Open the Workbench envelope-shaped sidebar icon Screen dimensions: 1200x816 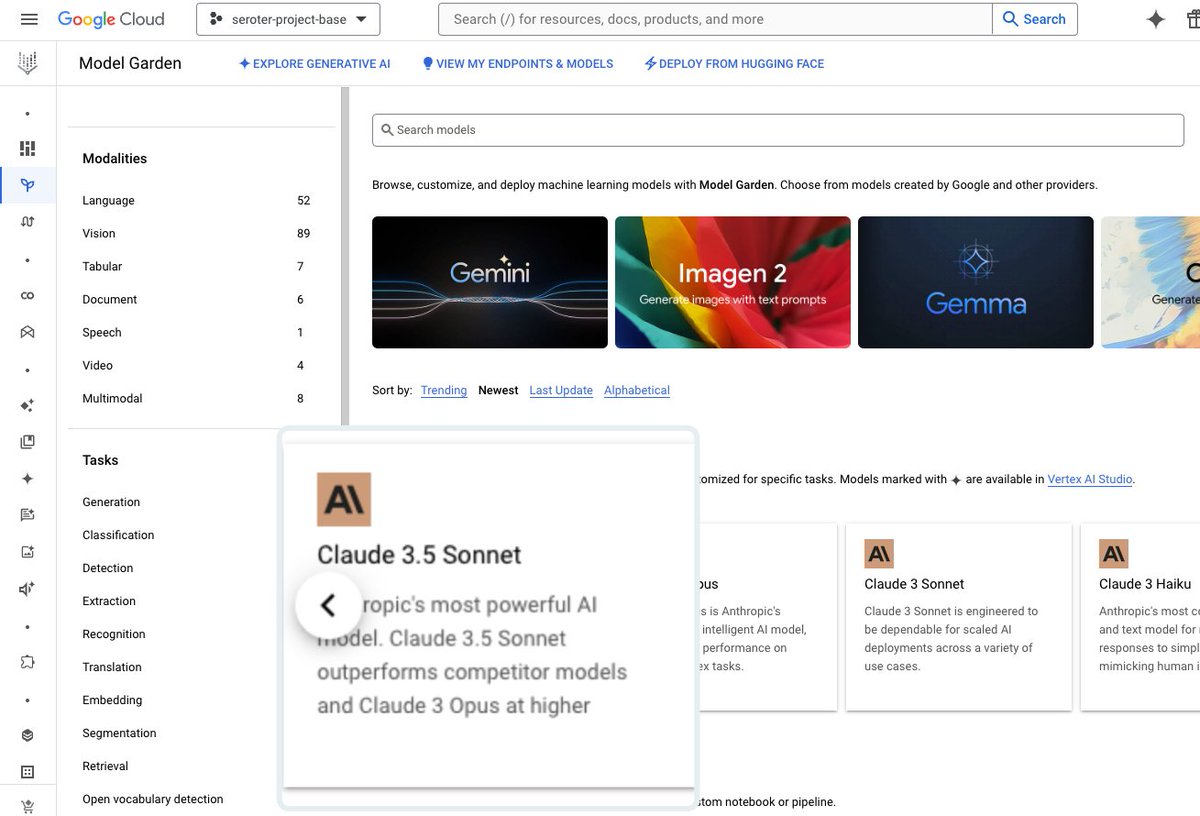28,332
